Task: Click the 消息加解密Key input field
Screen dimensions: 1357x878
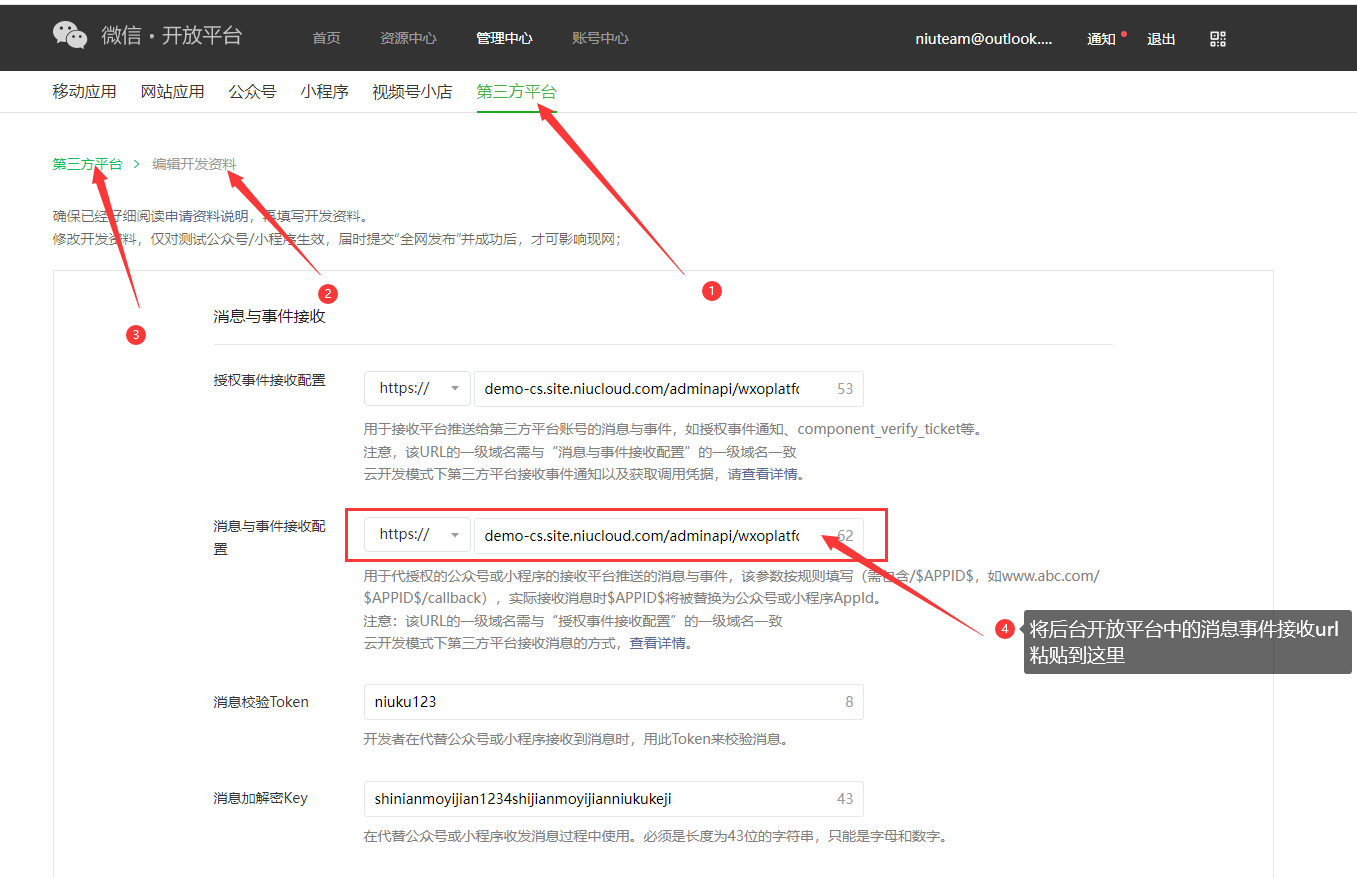Action: coord(600,799)
